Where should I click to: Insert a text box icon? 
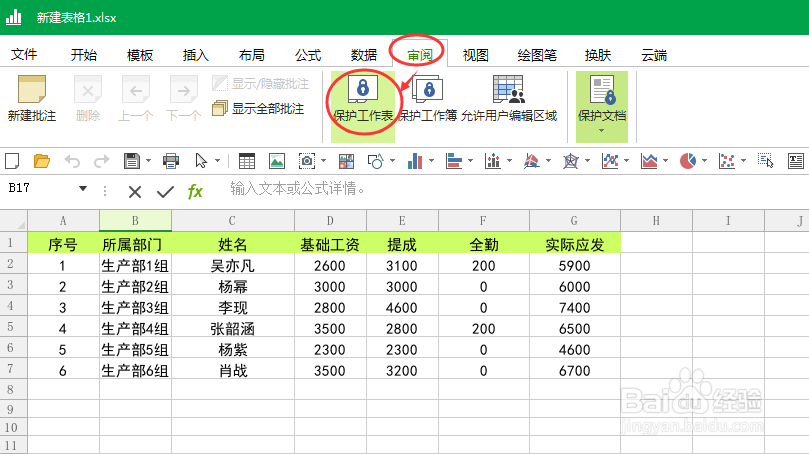(796, 161)
